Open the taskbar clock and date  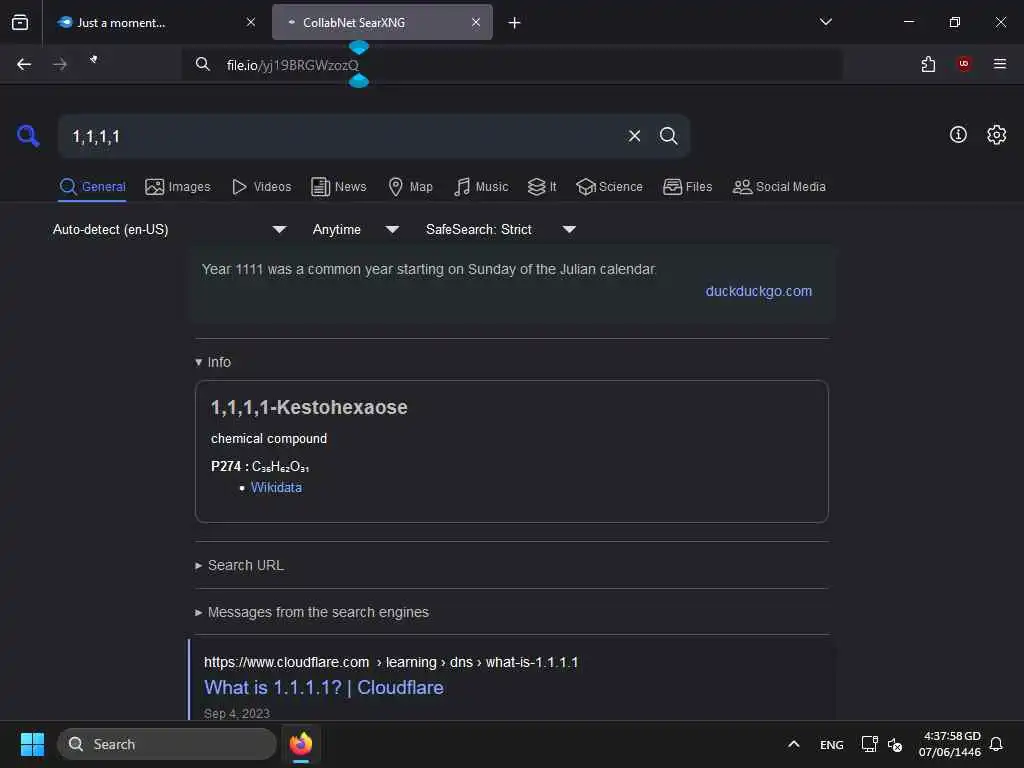click(x=950, y=744)
